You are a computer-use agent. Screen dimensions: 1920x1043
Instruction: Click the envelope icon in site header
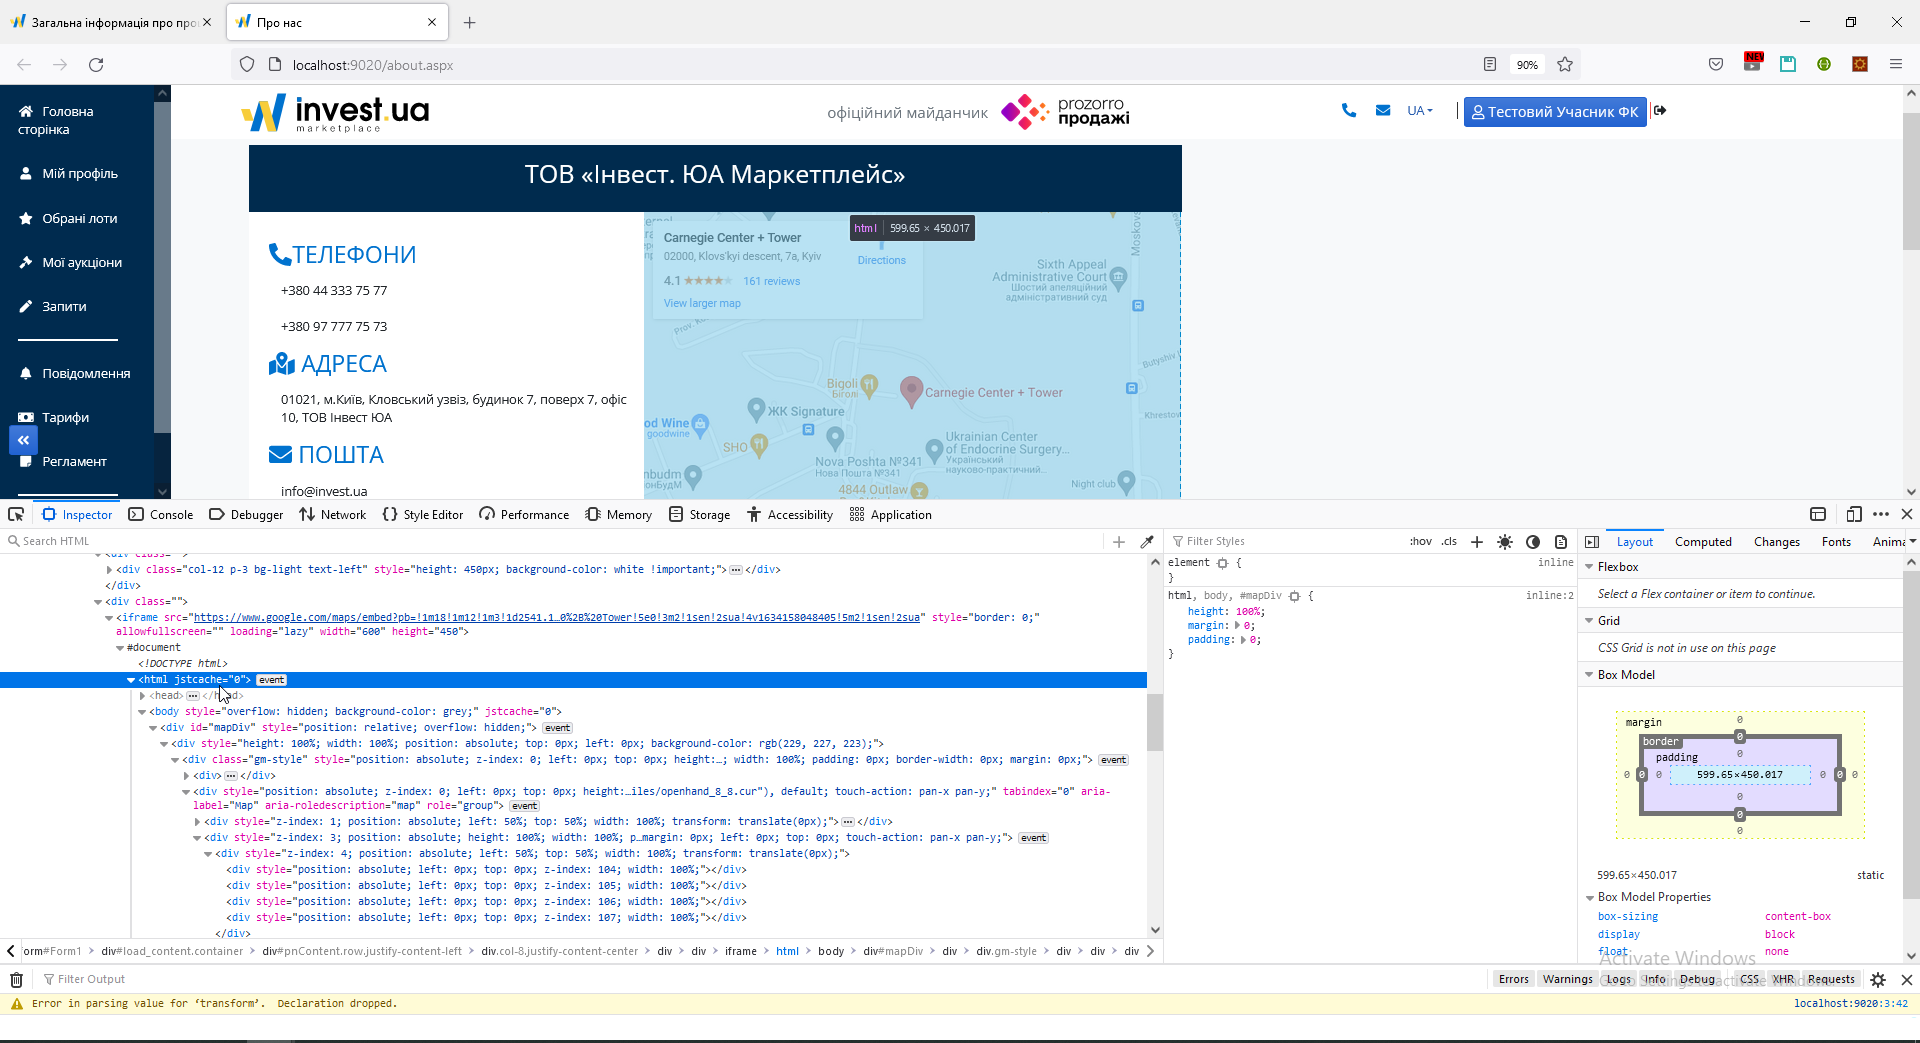click(x=1383, y=111)
